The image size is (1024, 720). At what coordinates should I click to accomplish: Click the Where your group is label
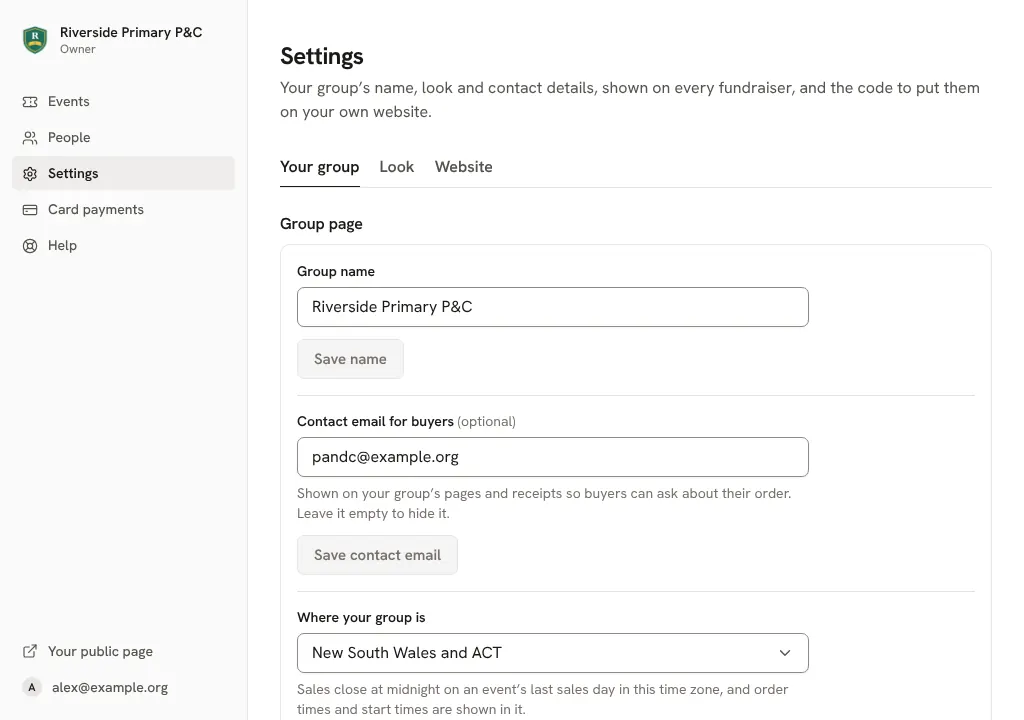[361, 617]
